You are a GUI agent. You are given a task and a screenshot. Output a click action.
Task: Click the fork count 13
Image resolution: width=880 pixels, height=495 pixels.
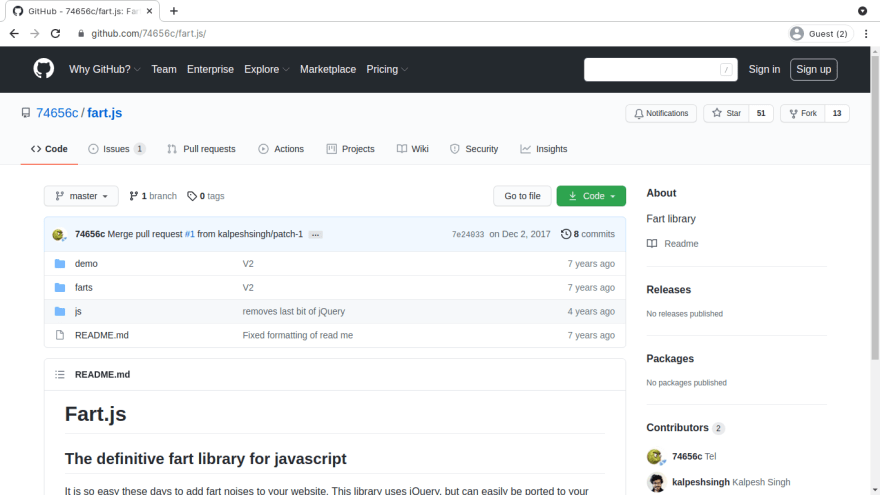(837, 113)
